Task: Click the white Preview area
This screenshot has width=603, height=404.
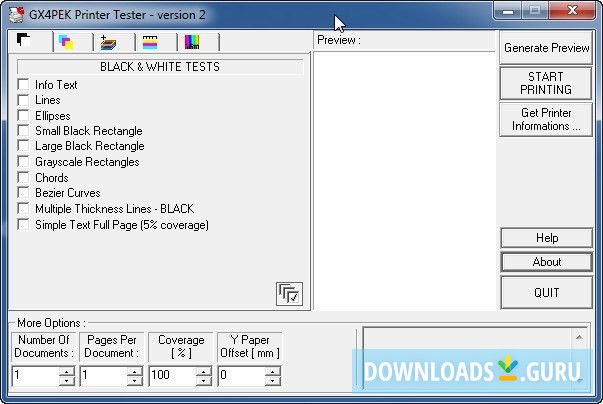Action: 404,181
